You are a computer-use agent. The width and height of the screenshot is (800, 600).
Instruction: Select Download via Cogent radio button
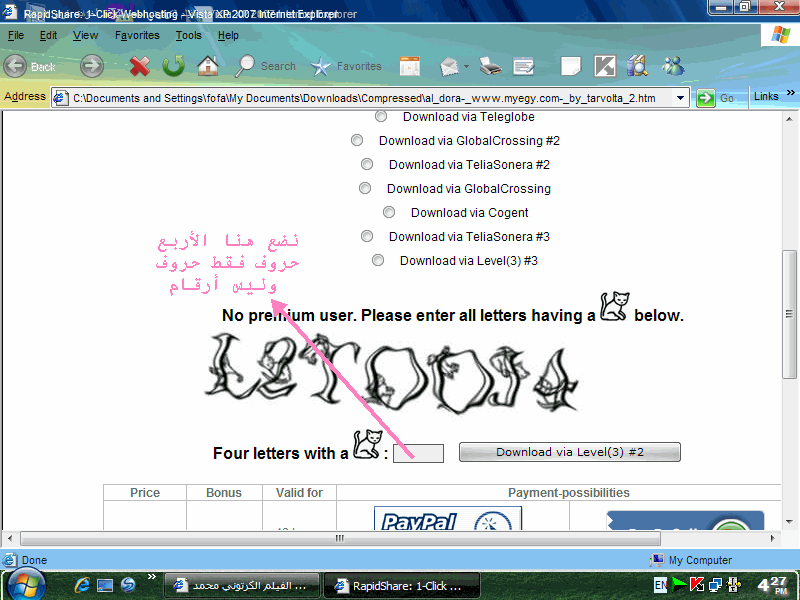coord(389,212)
